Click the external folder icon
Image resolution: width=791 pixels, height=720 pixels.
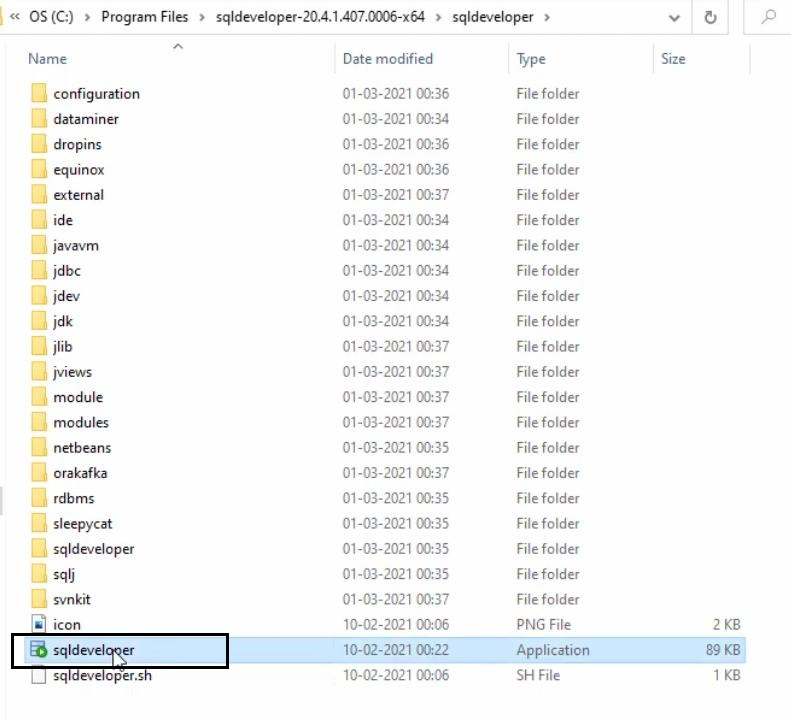(39, 194)
